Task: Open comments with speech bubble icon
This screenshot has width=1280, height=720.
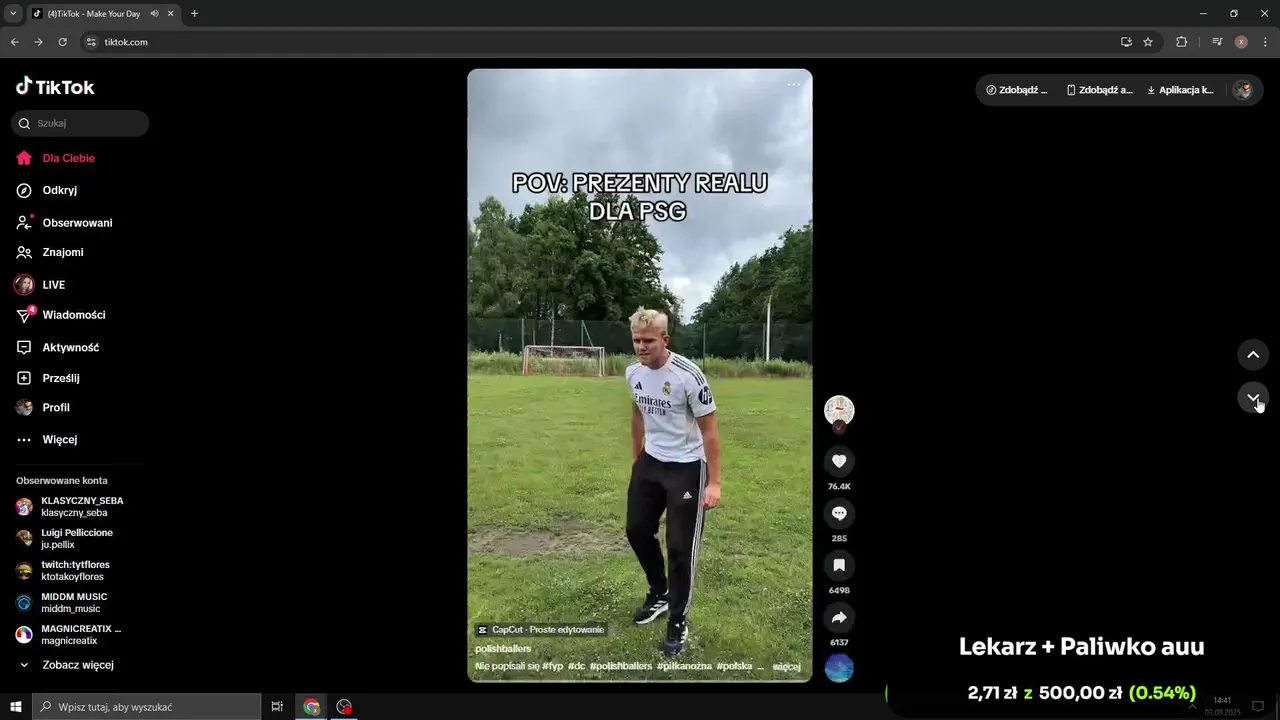Action: 839,513
